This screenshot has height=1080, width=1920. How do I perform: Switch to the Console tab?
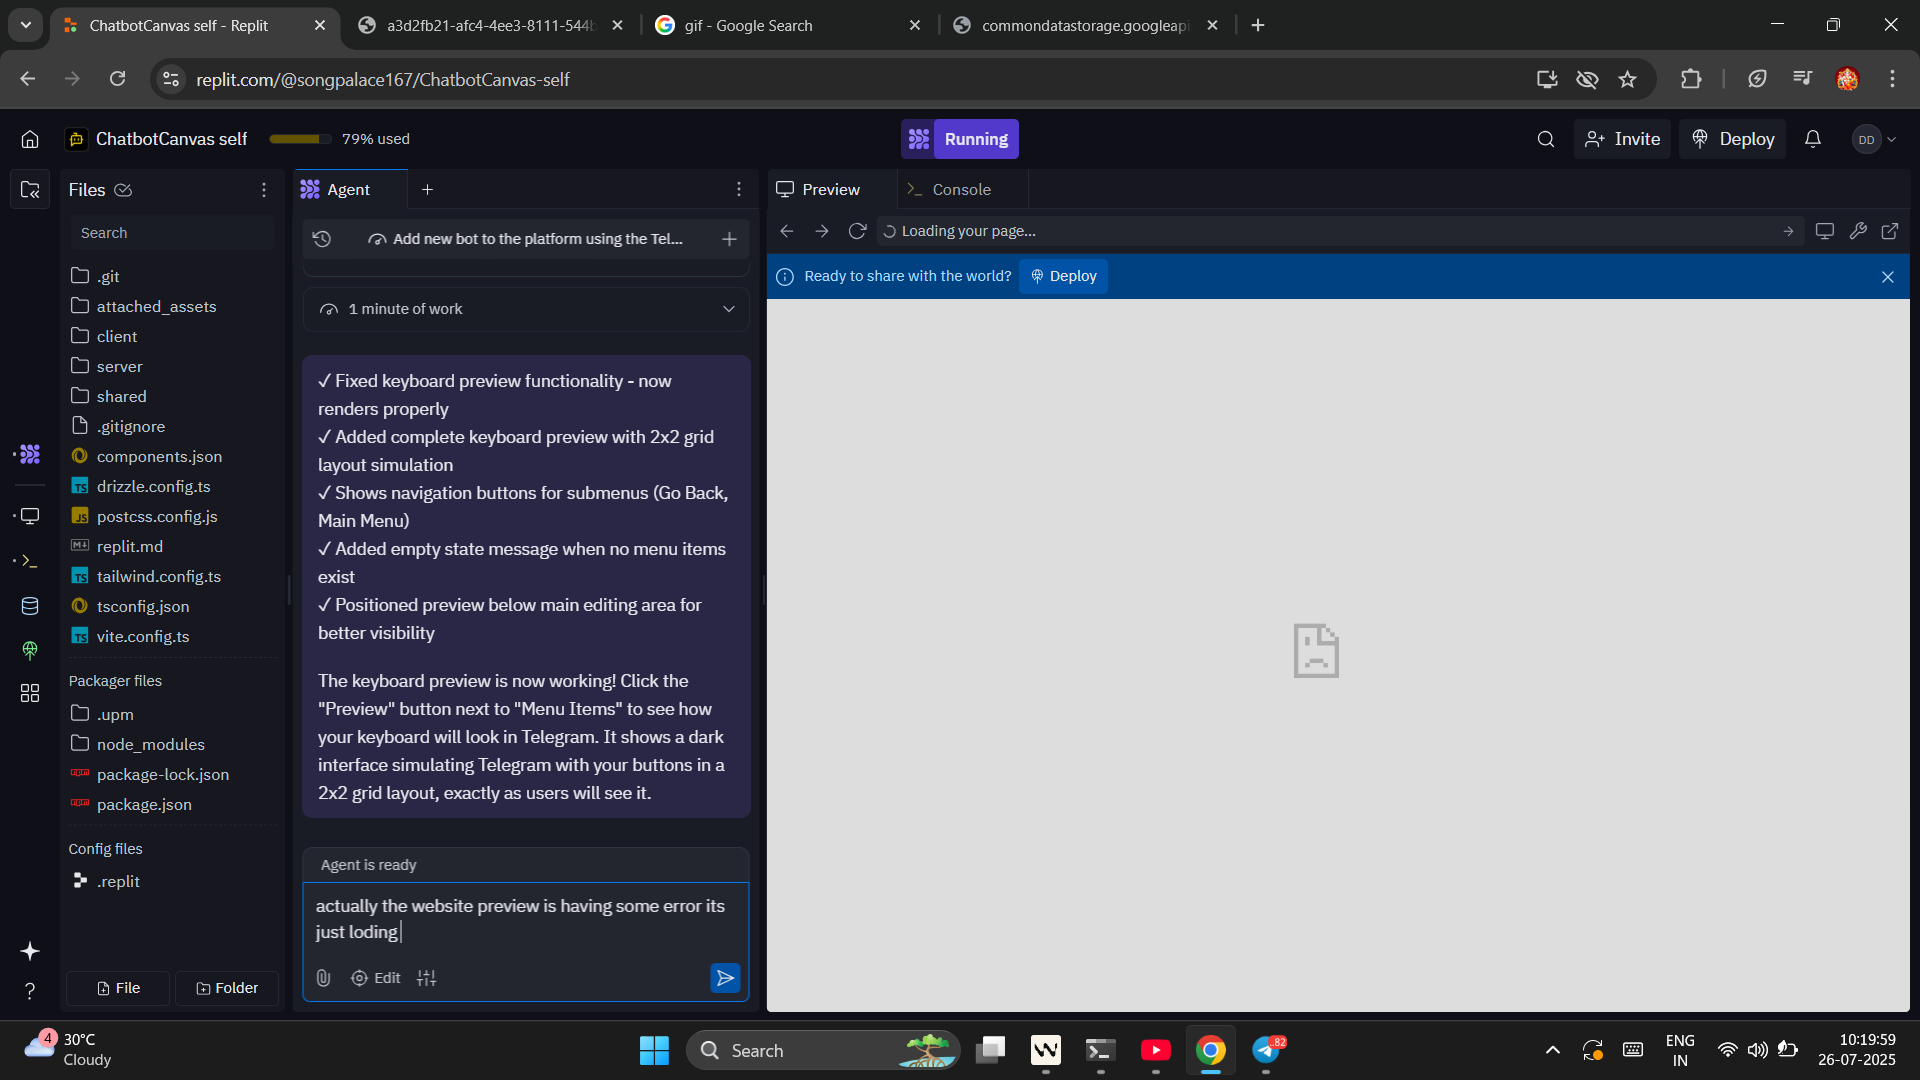pyautogui.click(x=961, y=190)
